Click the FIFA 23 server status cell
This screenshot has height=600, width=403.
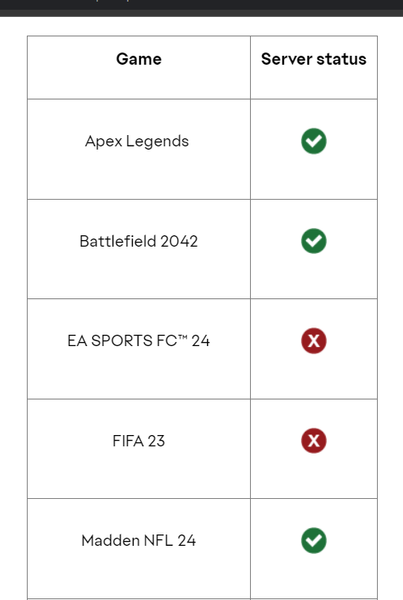point(314,449)
